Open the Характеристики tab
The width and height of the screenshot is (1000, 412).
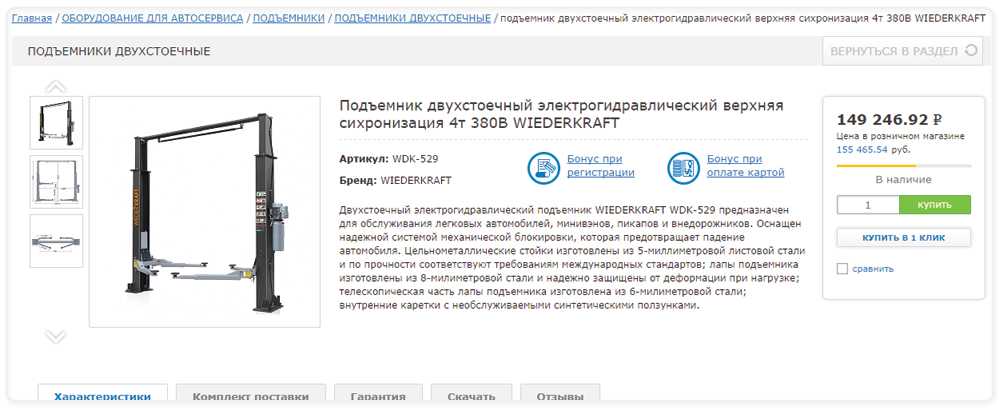tap(102, 396)
